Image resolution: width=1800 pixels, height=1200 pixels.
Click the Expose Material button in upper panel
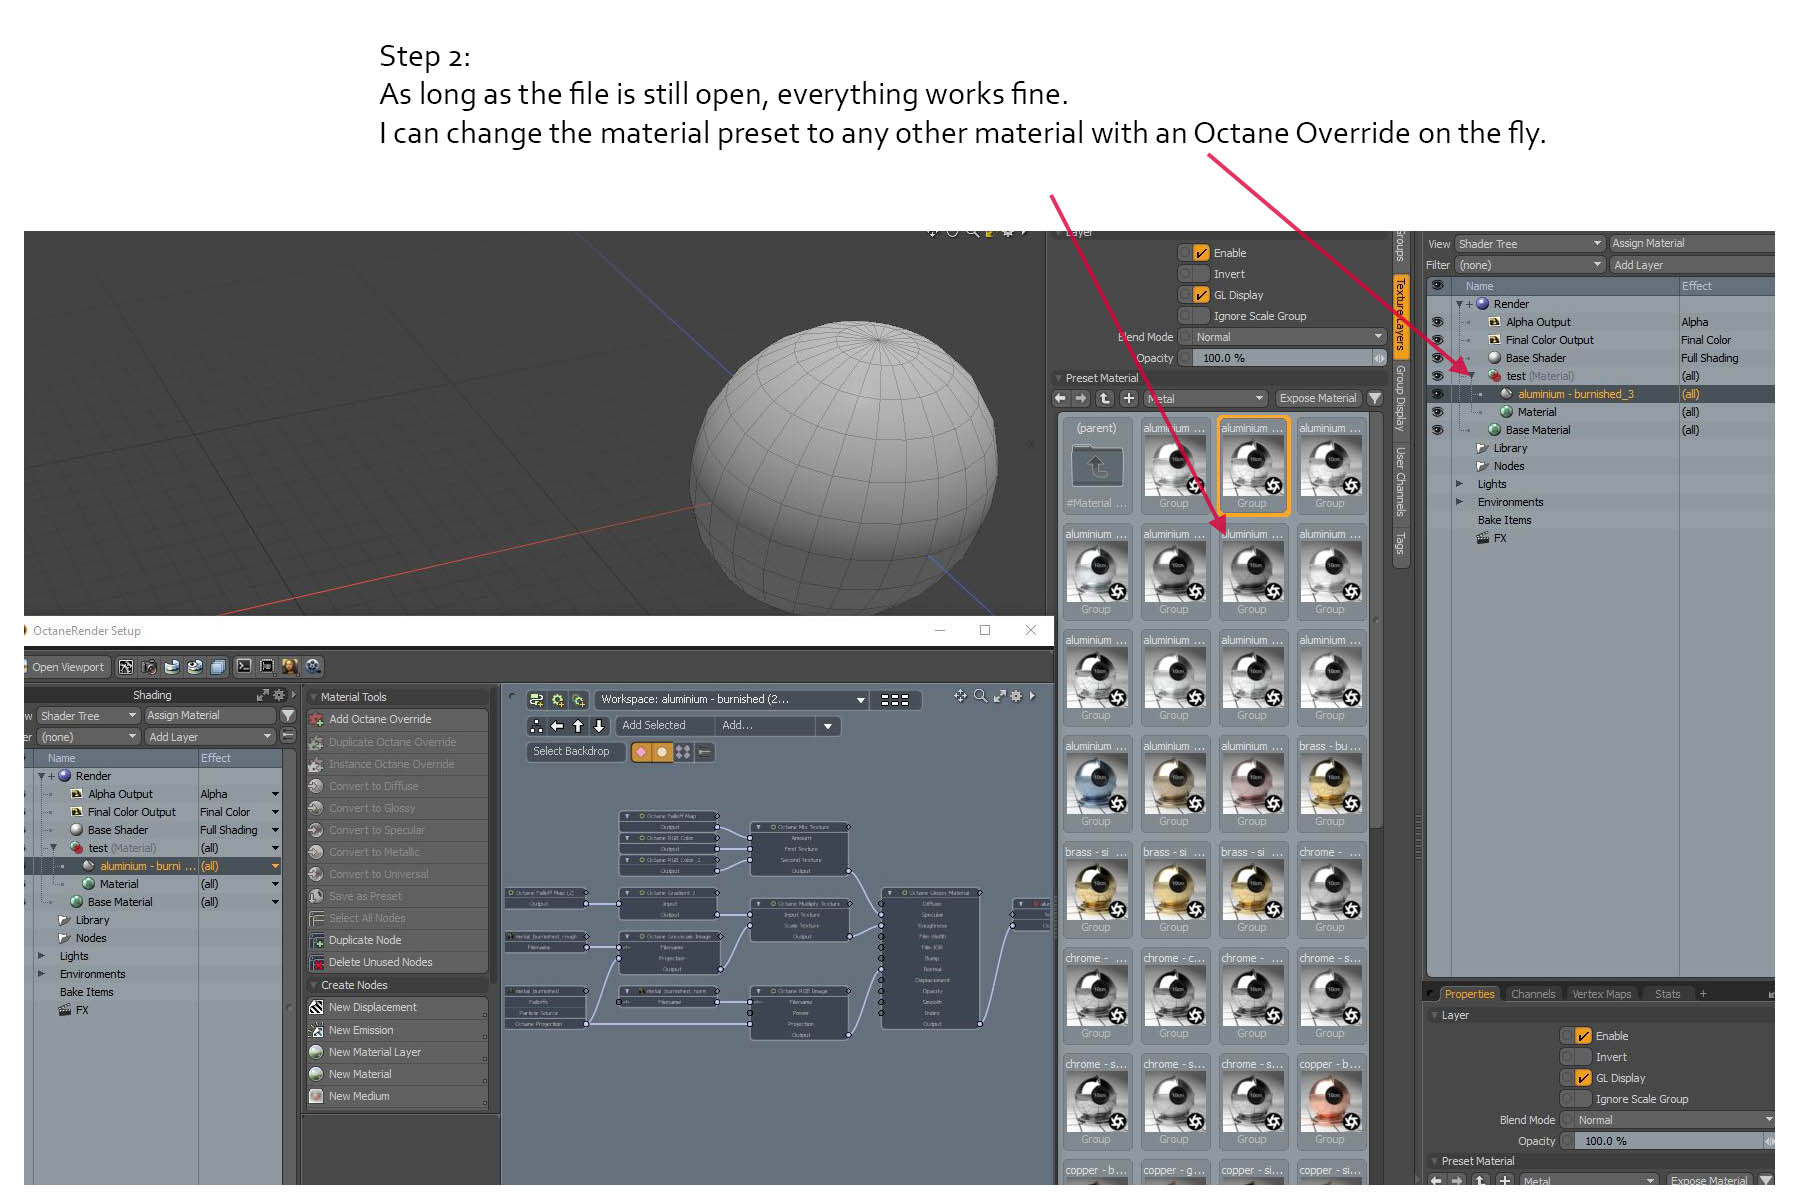pos(1318,398)
